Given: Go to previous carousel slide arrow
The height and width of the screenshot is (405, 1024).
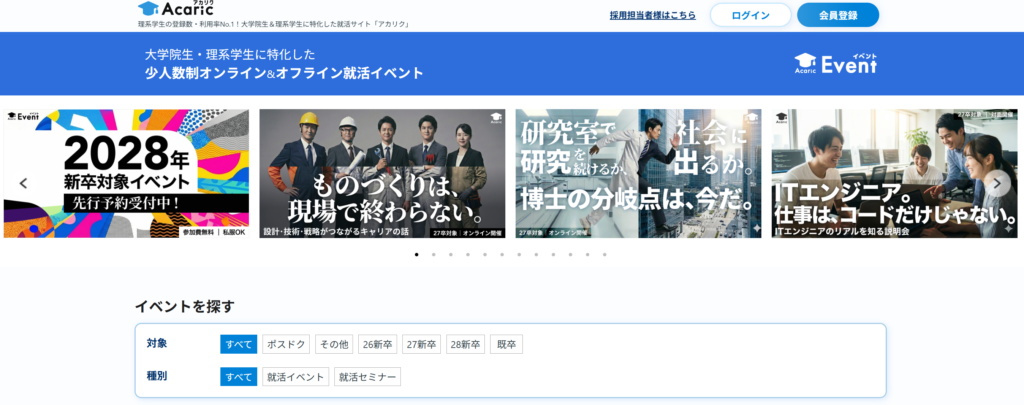Looking at the screenshot, I should point(23,183).
